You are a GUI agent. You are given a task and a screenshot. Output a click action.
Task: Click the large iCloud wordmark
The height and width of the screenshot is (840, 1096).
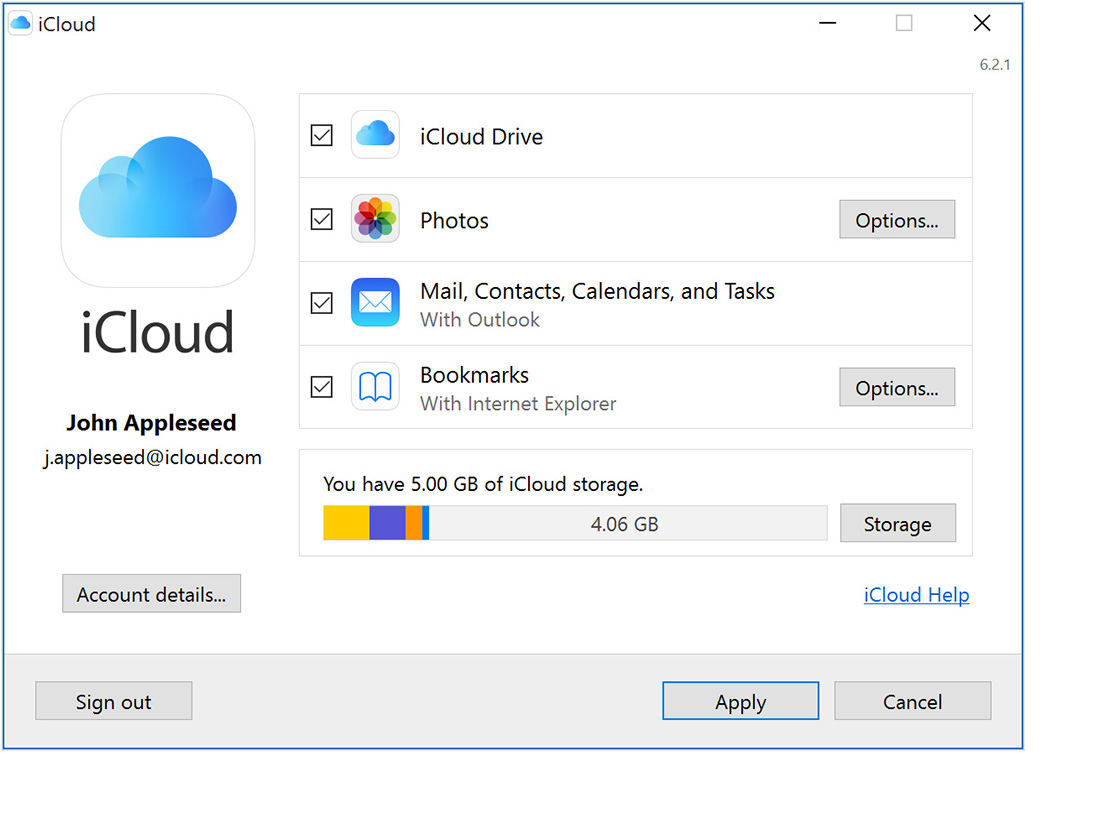coord(157,332)
